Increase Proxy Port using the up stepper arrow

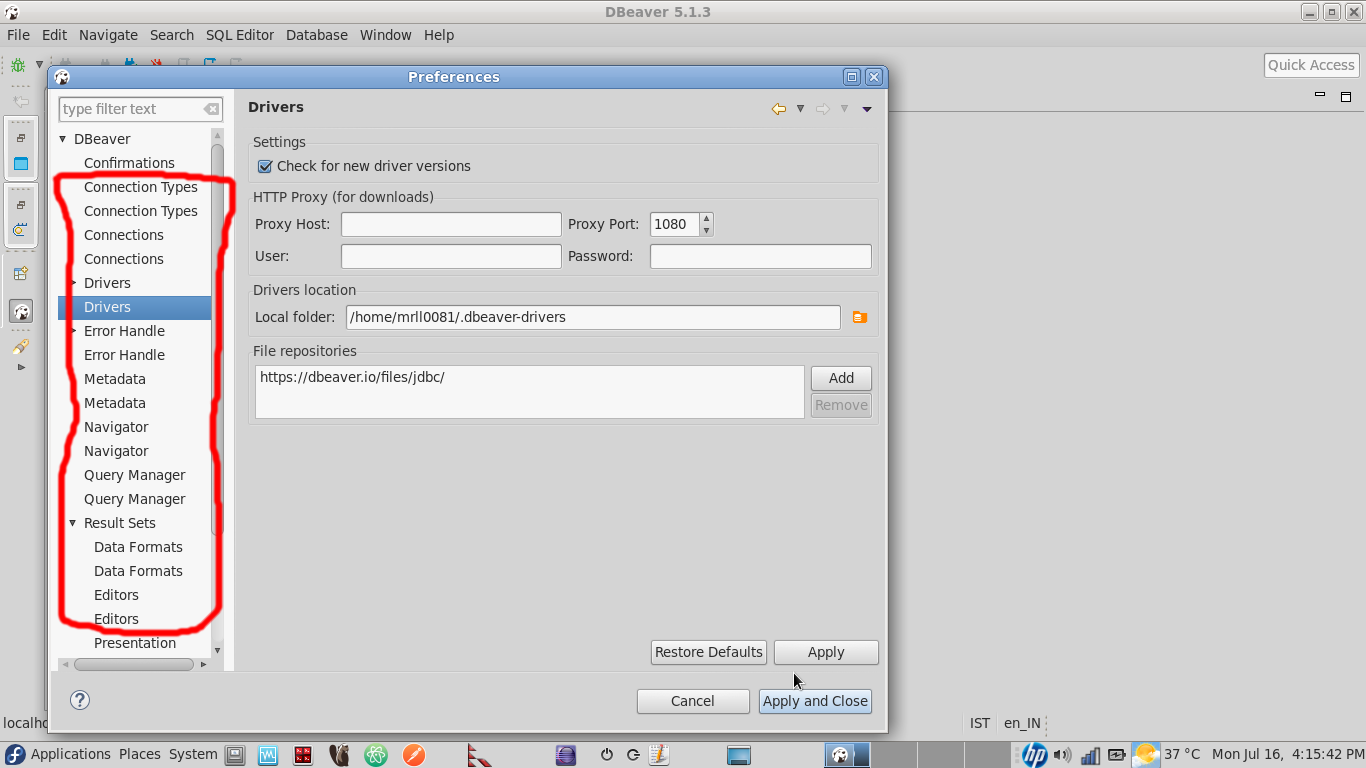(x=706, y=219)
